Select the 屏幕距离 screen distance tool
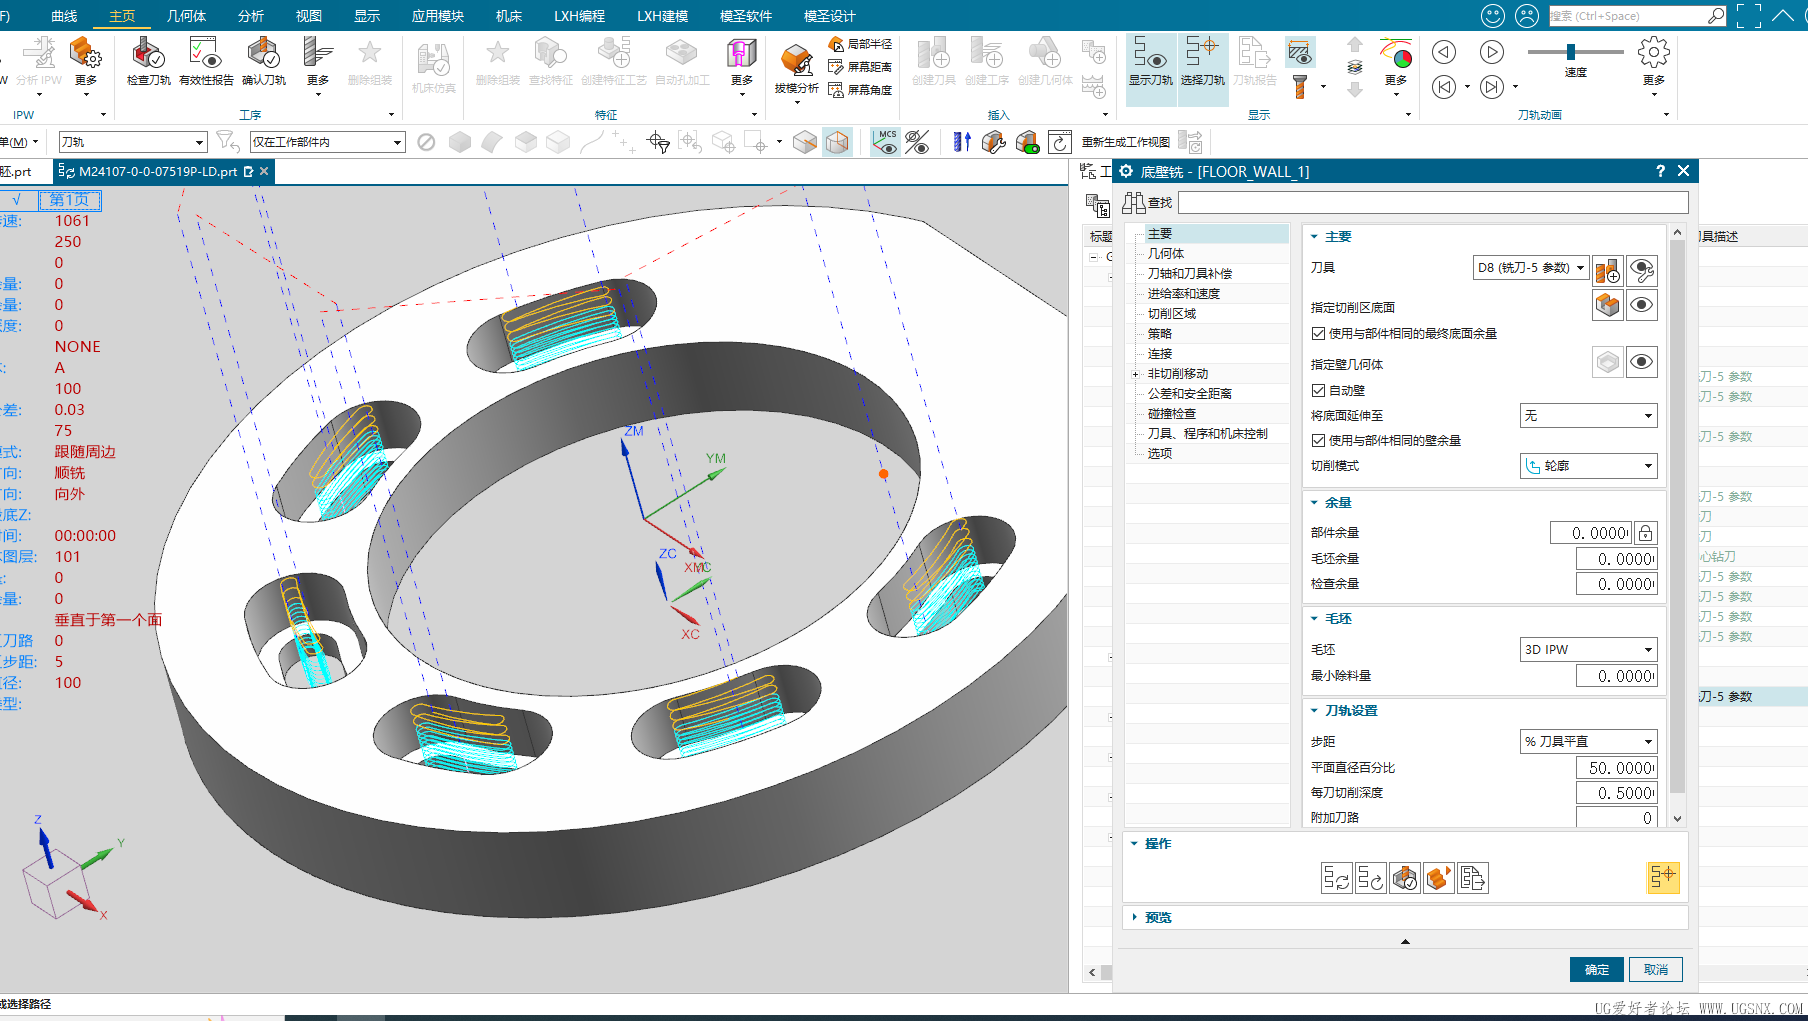This screenshot has height=1021, width=1808. (860, 67)
